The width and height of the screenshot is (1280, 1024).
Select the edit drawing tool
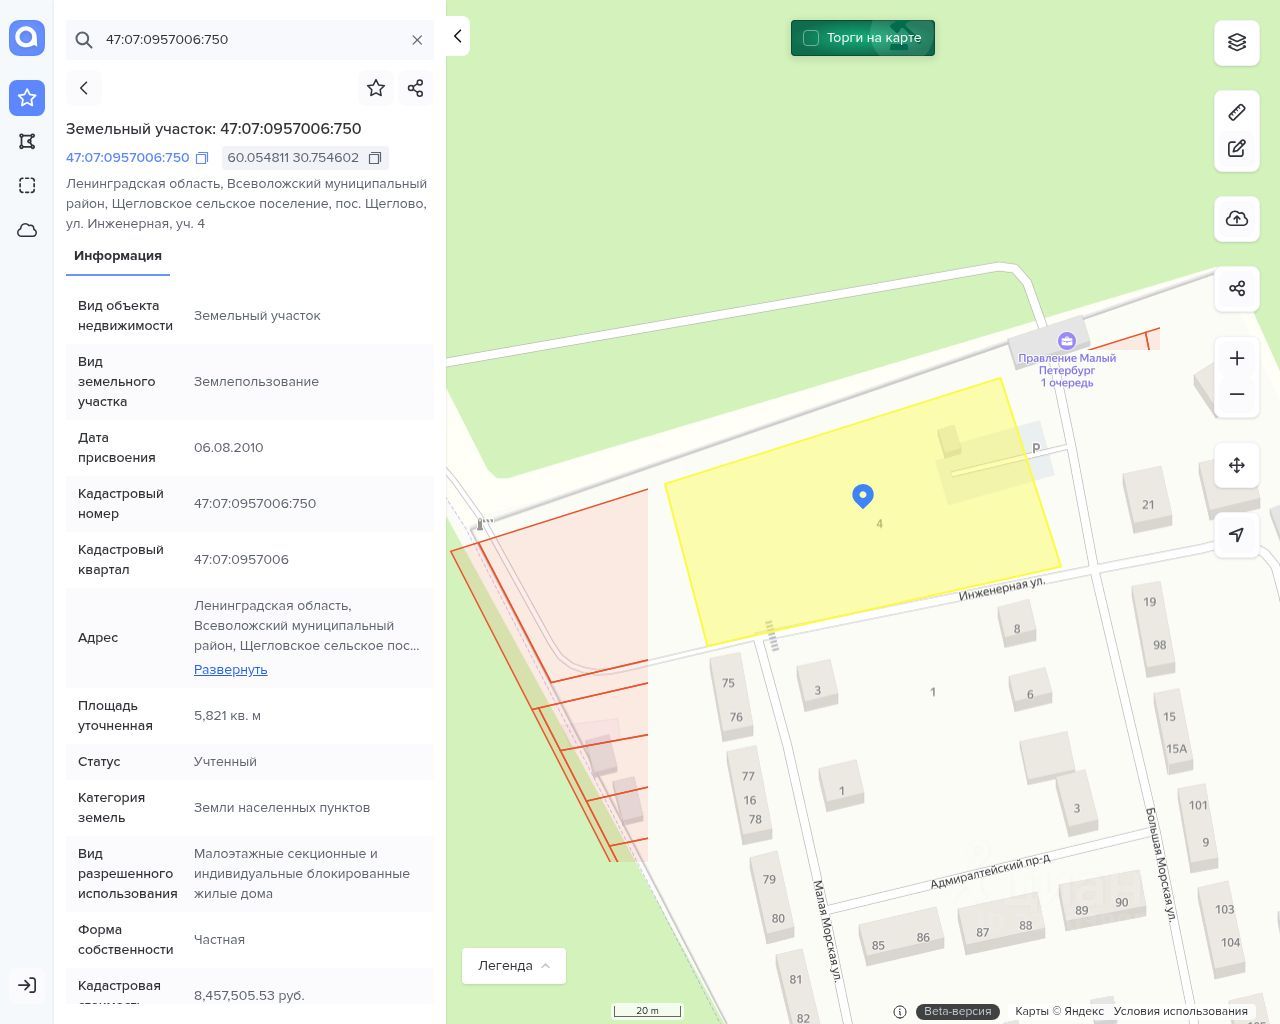click(1237, 148)
